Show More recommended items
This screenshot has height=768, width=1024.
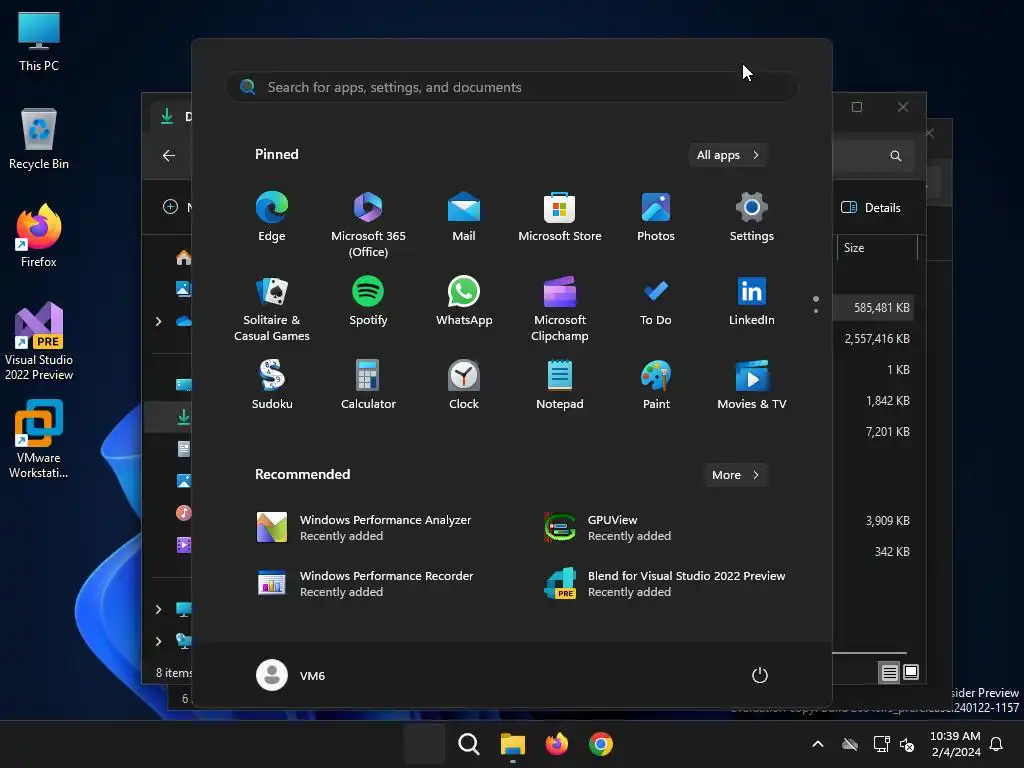tap(736, 475)
